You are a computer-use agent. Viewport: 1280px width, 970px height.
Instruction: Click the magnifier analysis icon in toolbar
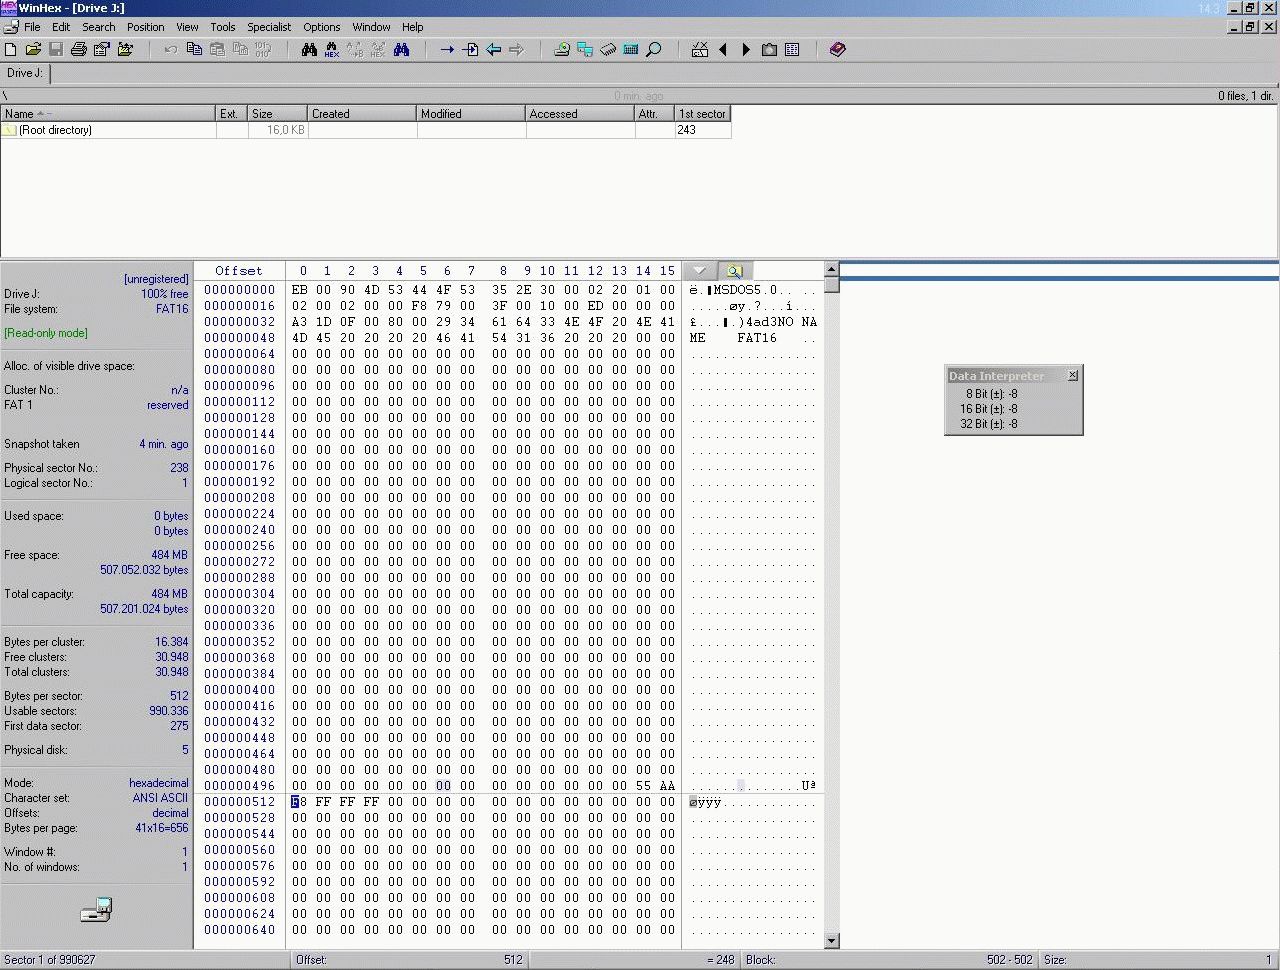(654, 49)
